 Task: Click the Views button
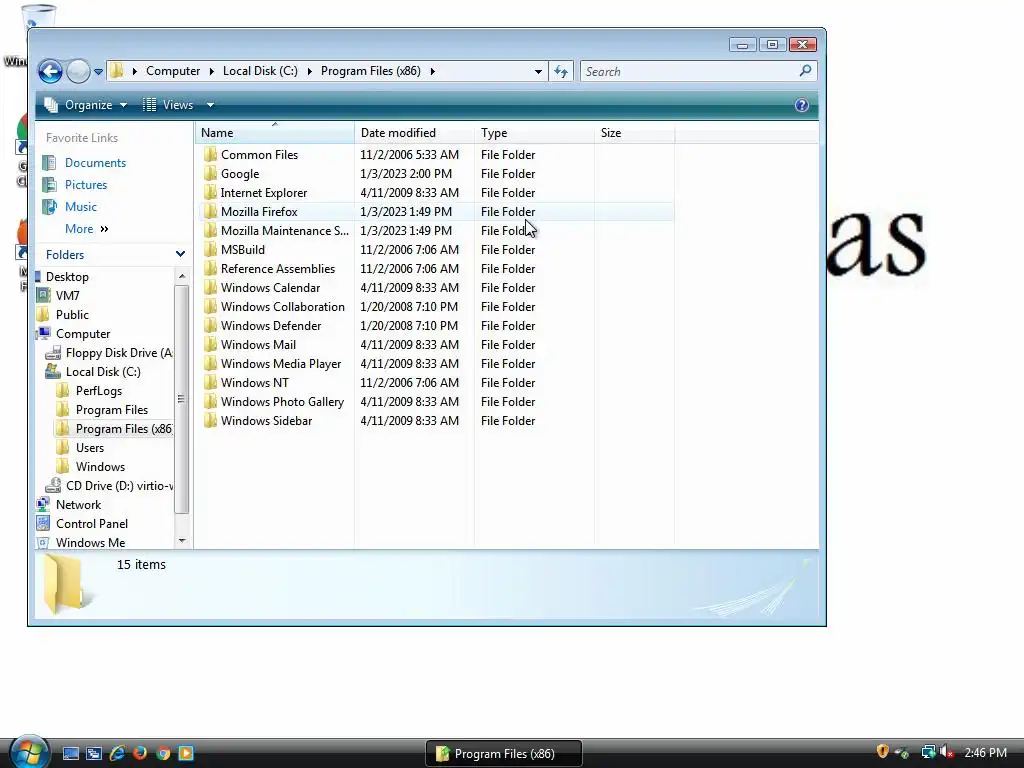tap(168, 105)
